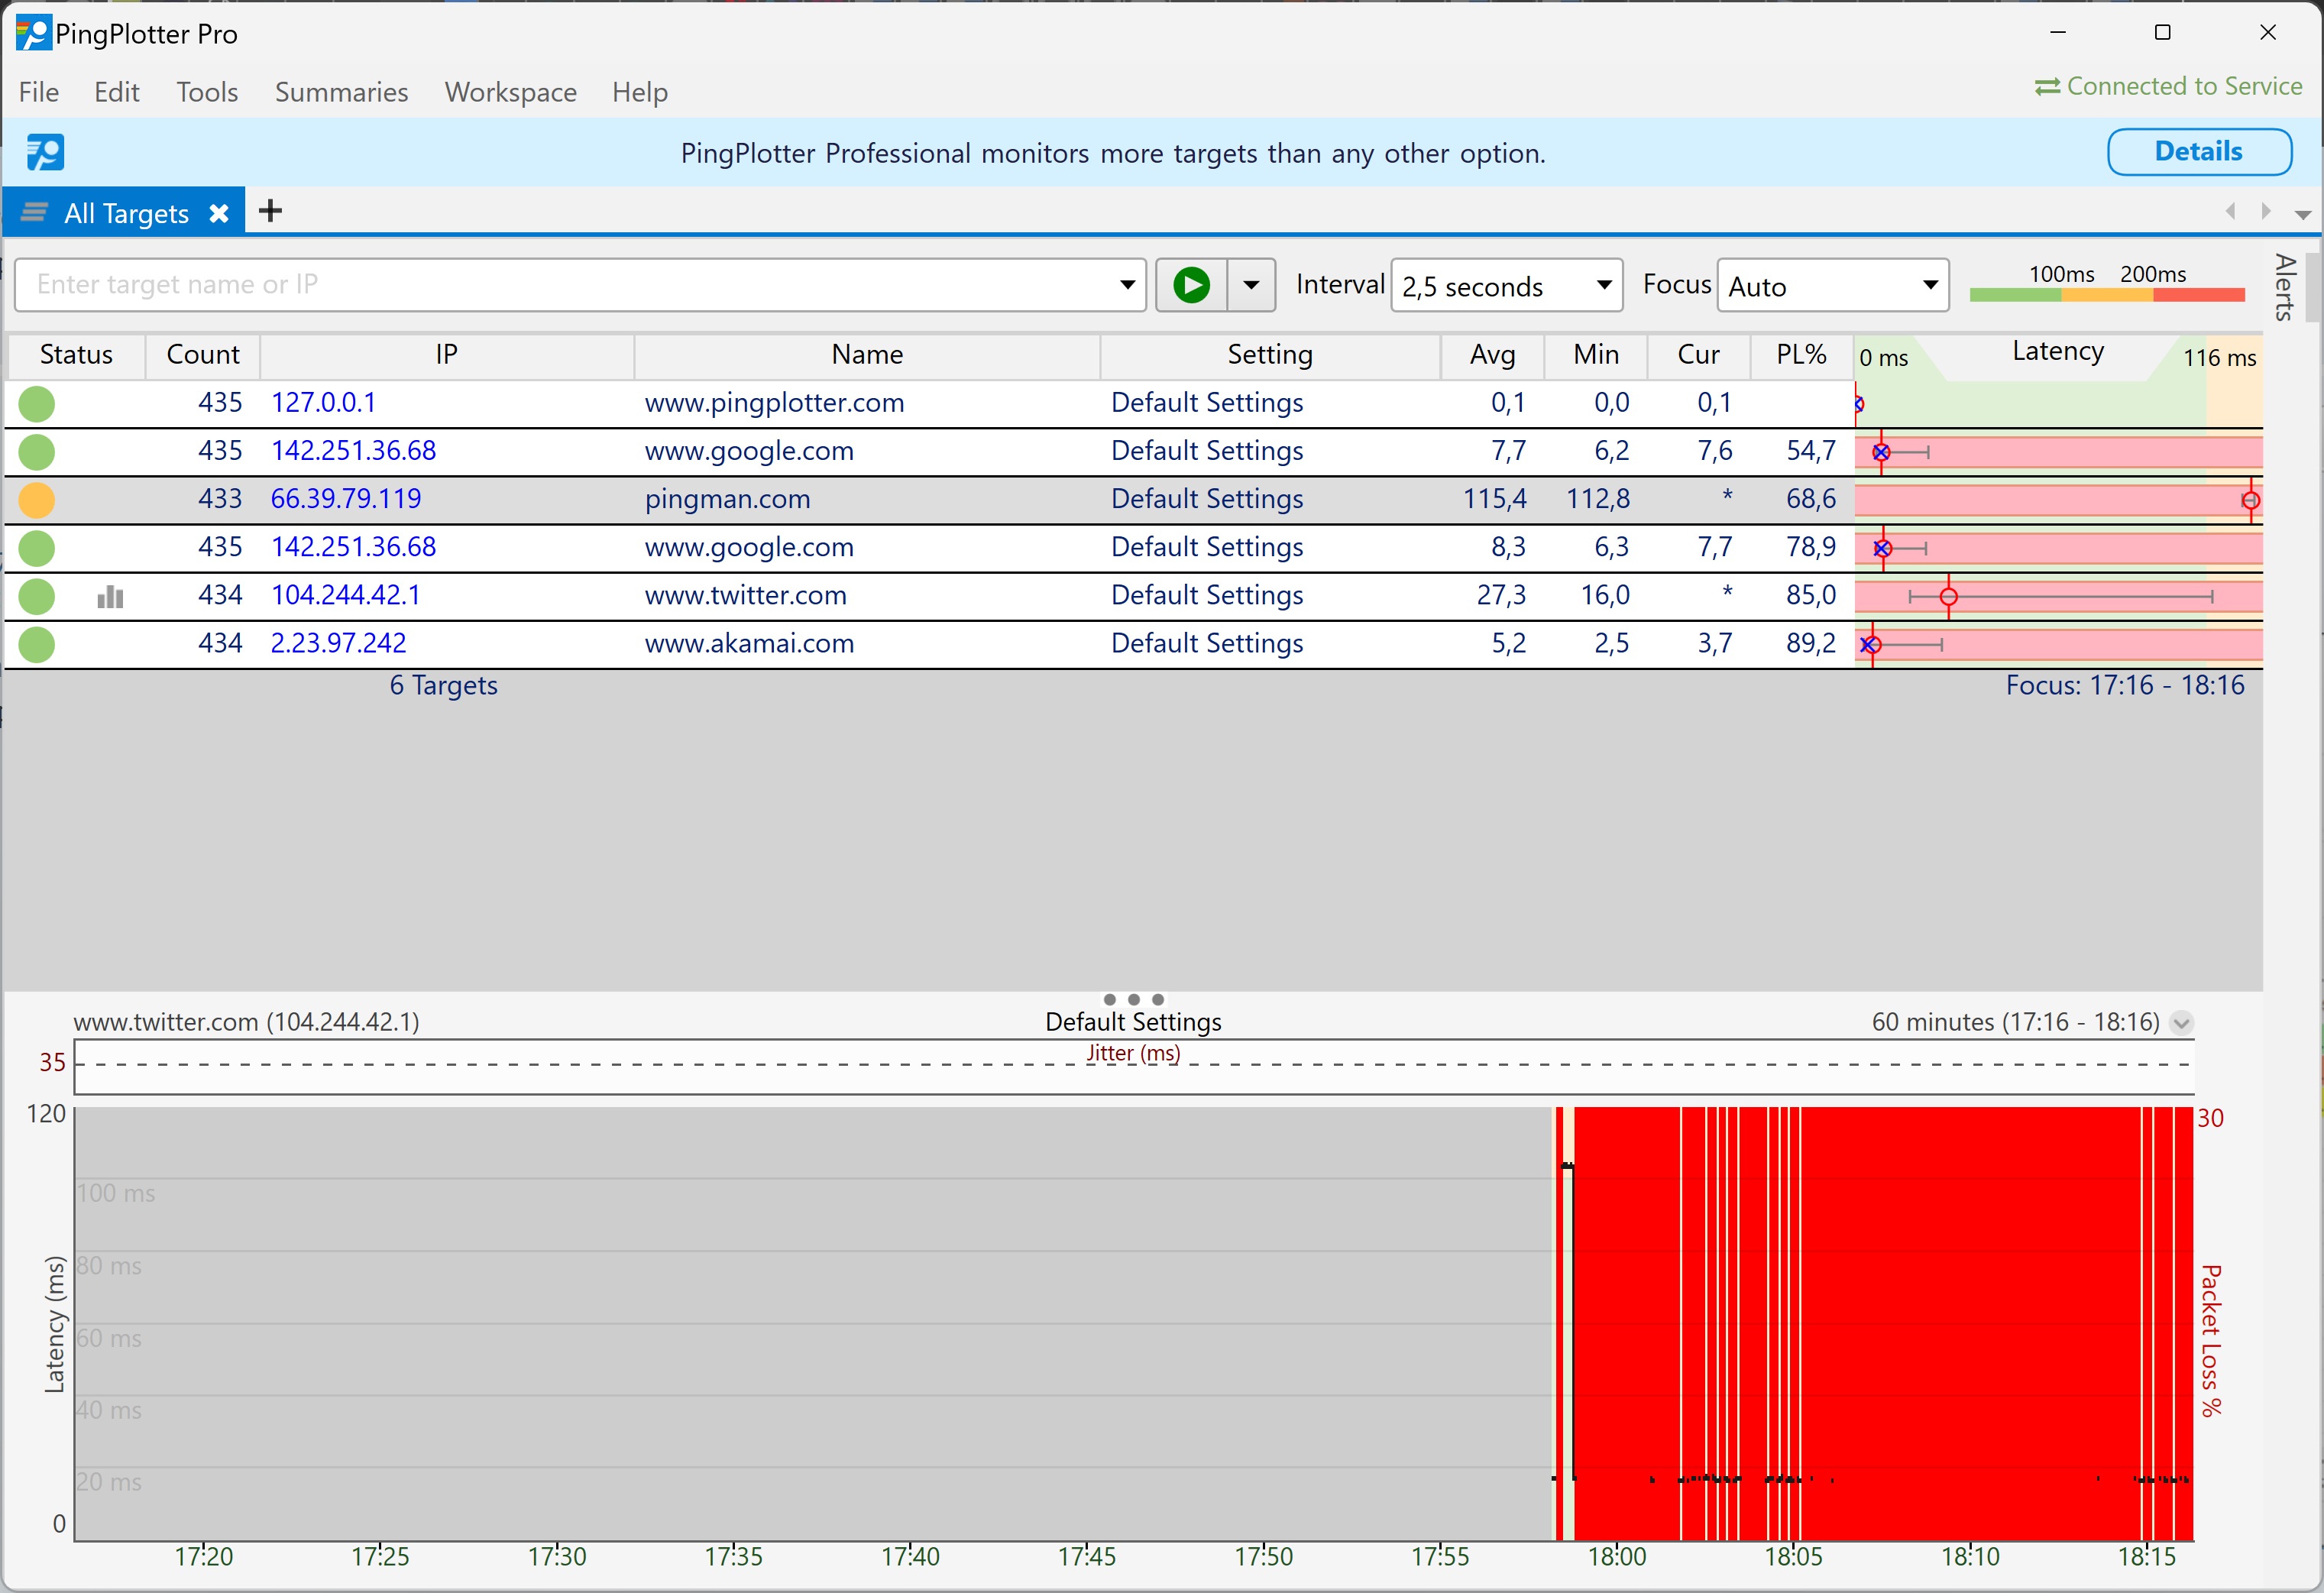The width and height of the screenshot is (2324, 1593).
Task: Add a new tab with plus icon
Action: point(270,211)
